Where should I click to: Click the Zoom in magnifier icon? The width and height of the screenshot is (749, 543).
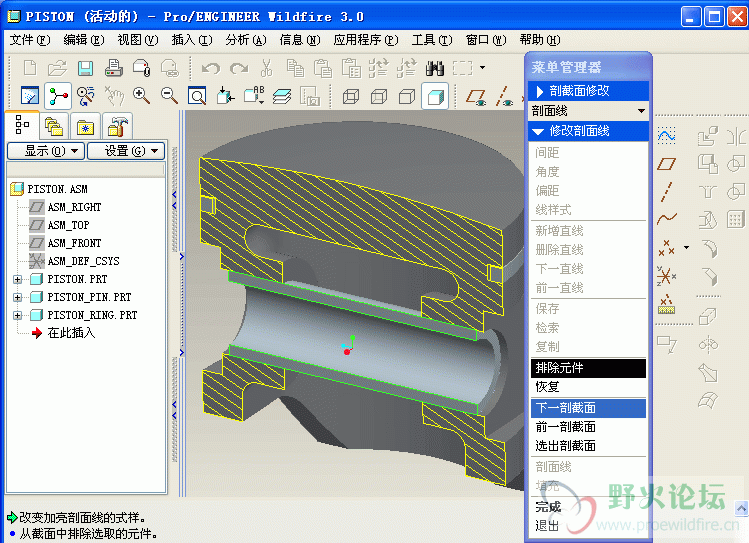coord(141,96)
